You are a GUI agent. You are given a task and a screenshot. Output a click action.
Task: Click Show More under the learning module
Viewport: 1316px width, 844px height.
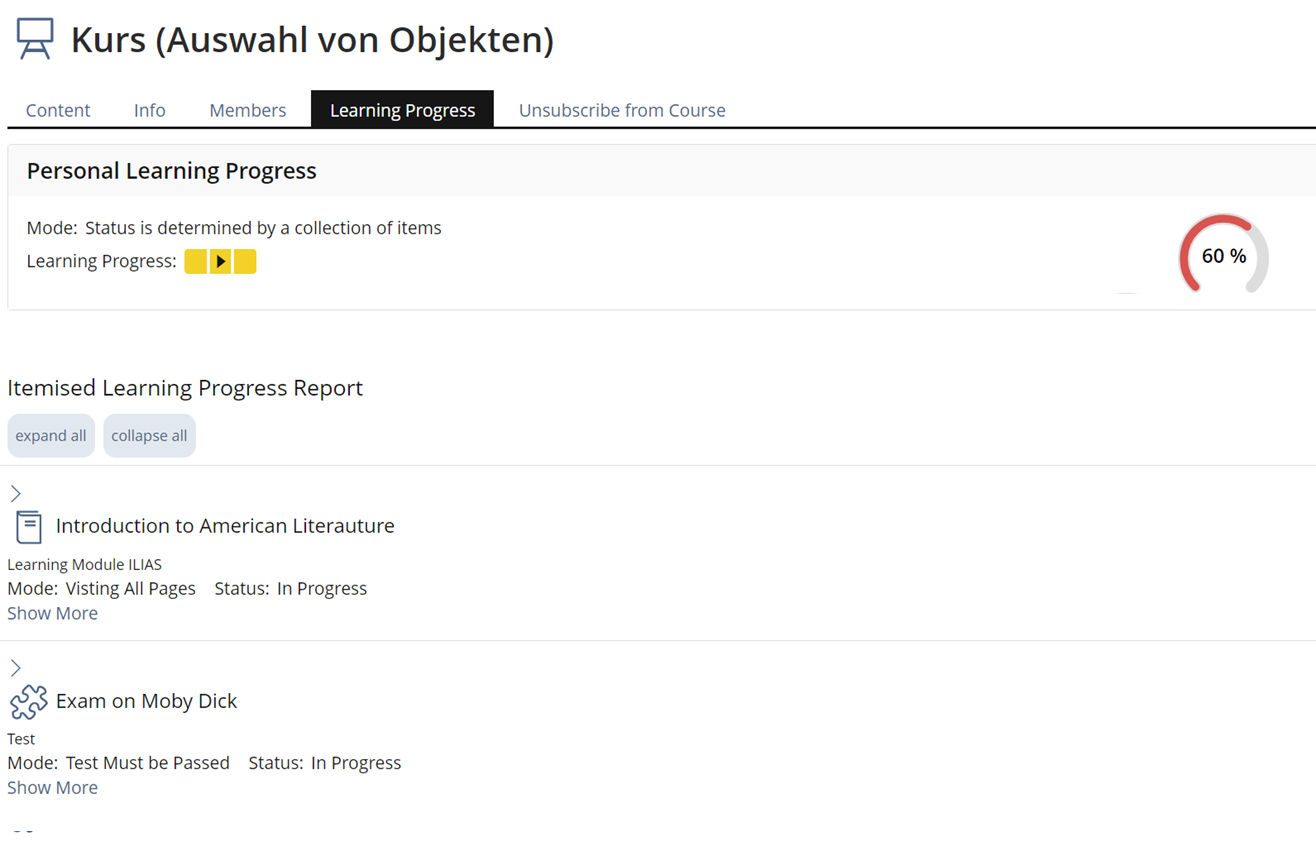pyautogui.click(x=52, y=614)
